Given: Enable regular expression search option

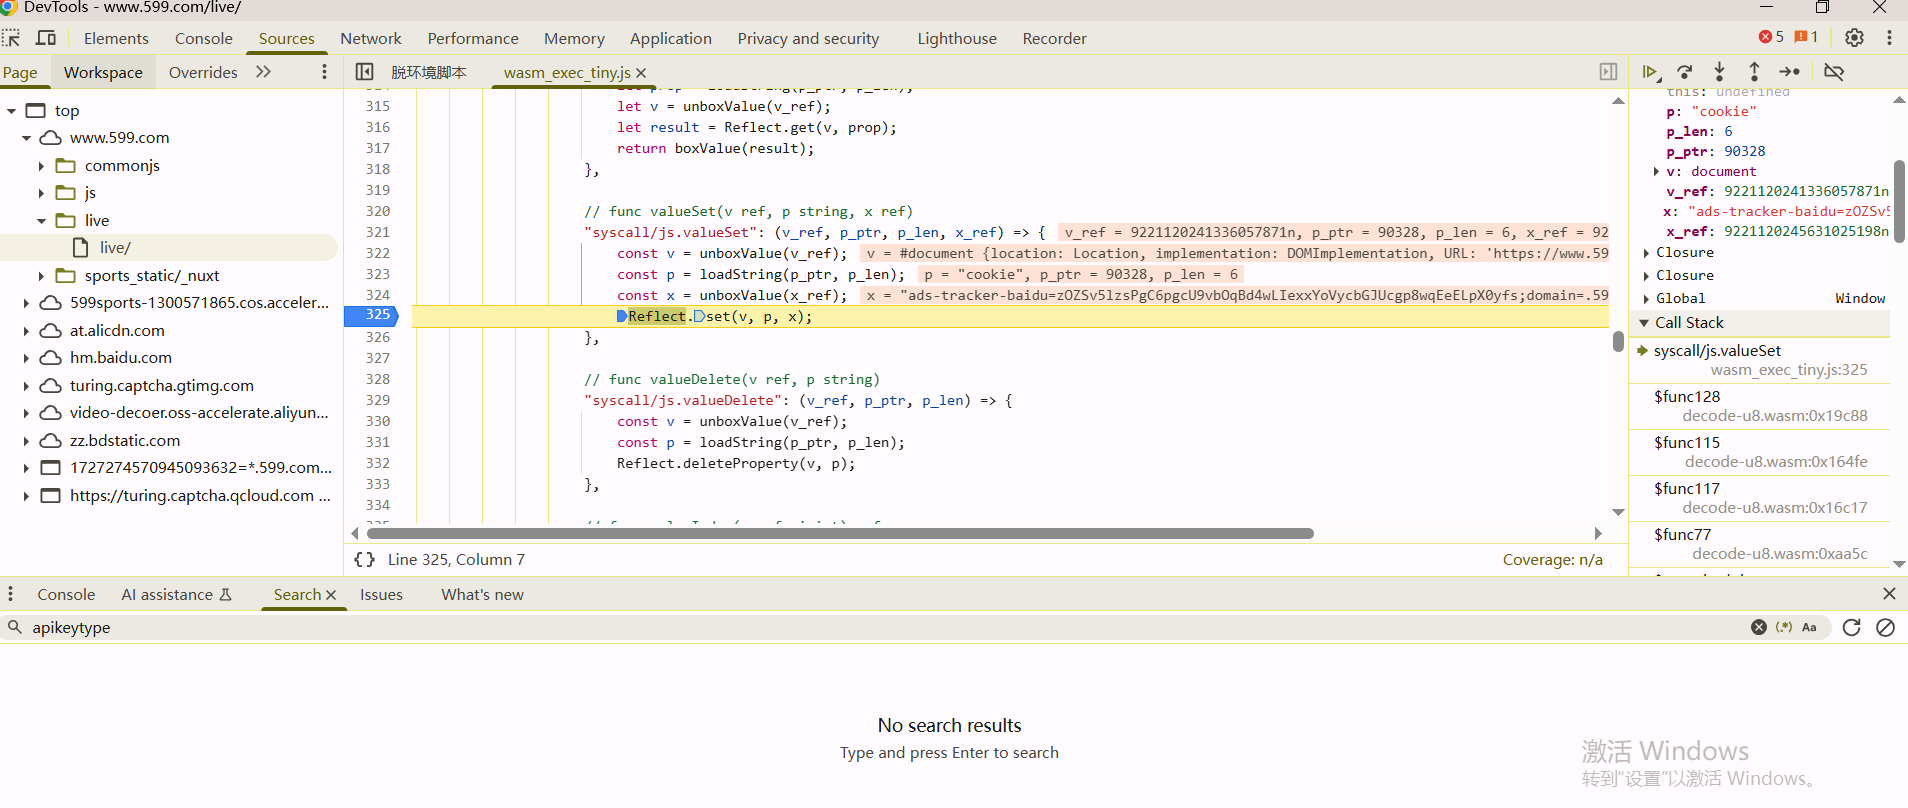Looking at the screenshot, I should [x=1784, y=628].
